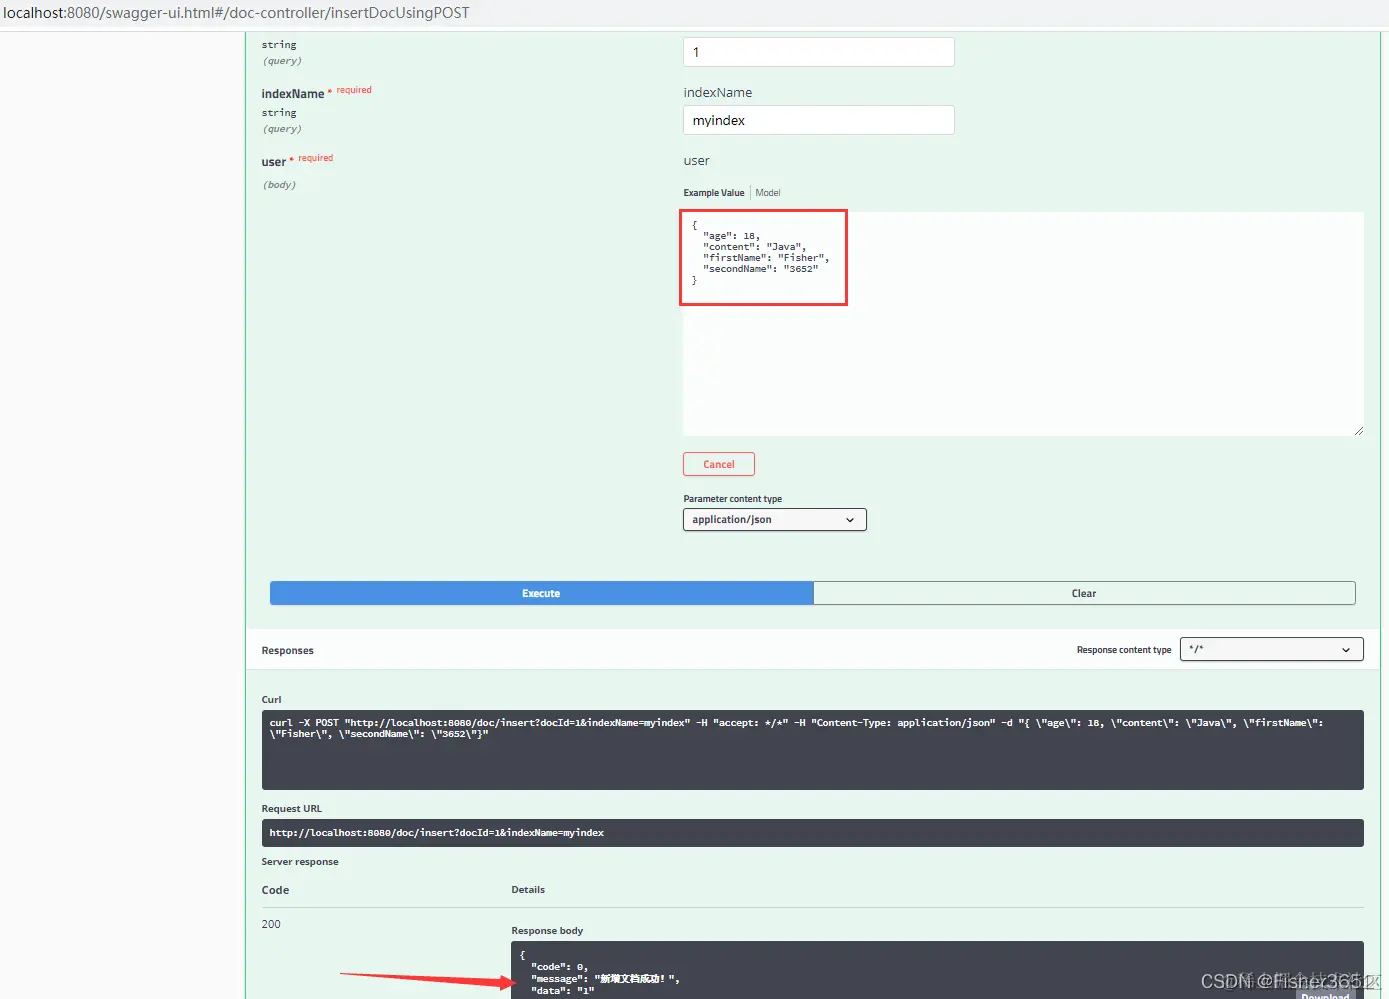Click the docId input field containing 1
The width and height of the screenshot is (1389, 999).
click(x=818, y=52)
